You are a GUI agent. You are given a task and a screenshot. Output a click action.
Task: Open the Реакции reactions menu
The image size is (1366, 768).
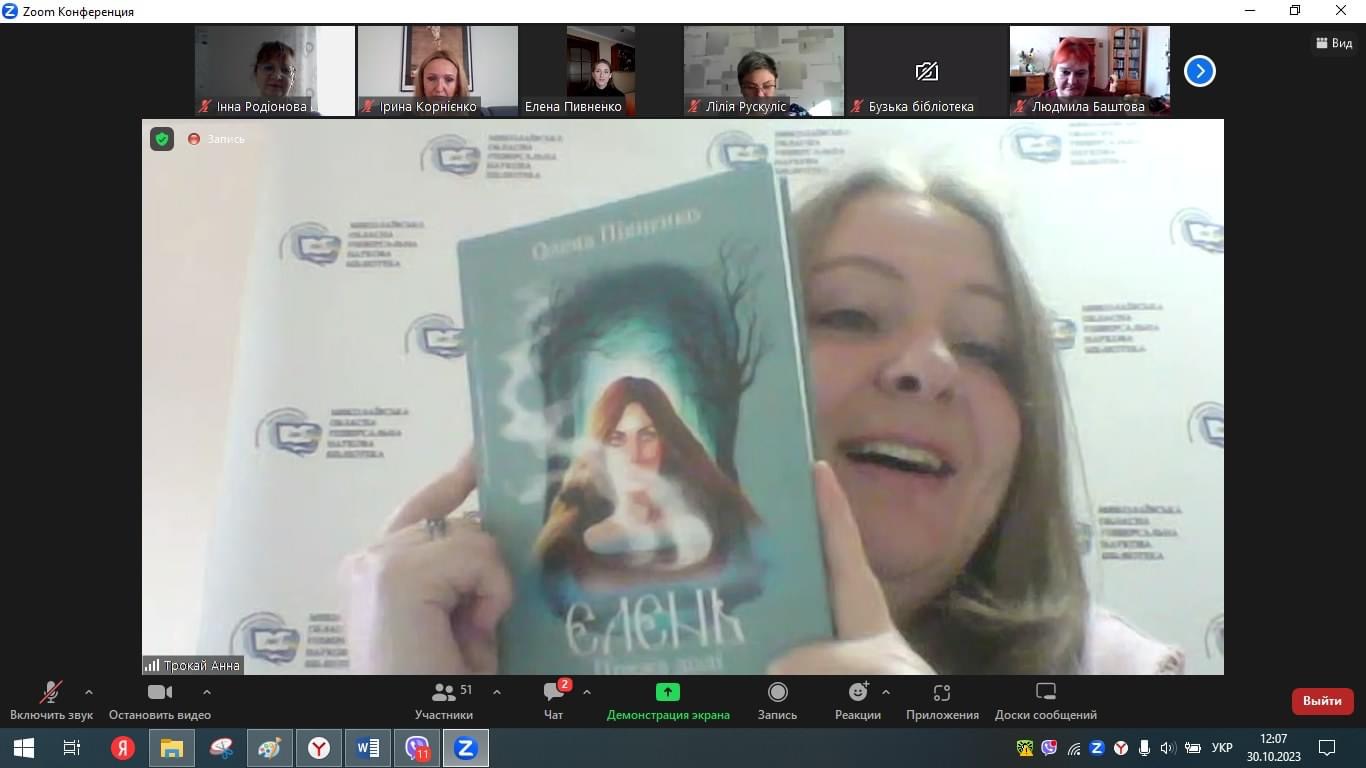858,700
